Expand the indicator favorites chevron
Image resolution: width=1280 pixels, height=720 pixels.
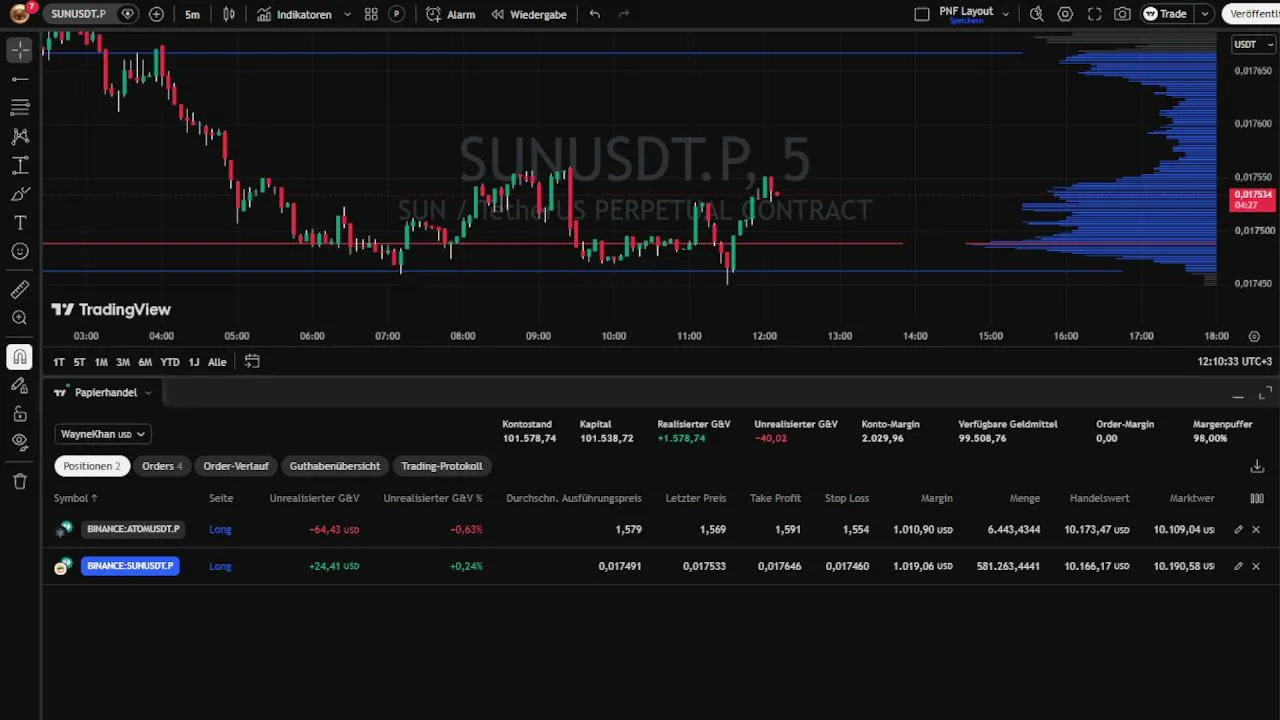tap(347, 14)
